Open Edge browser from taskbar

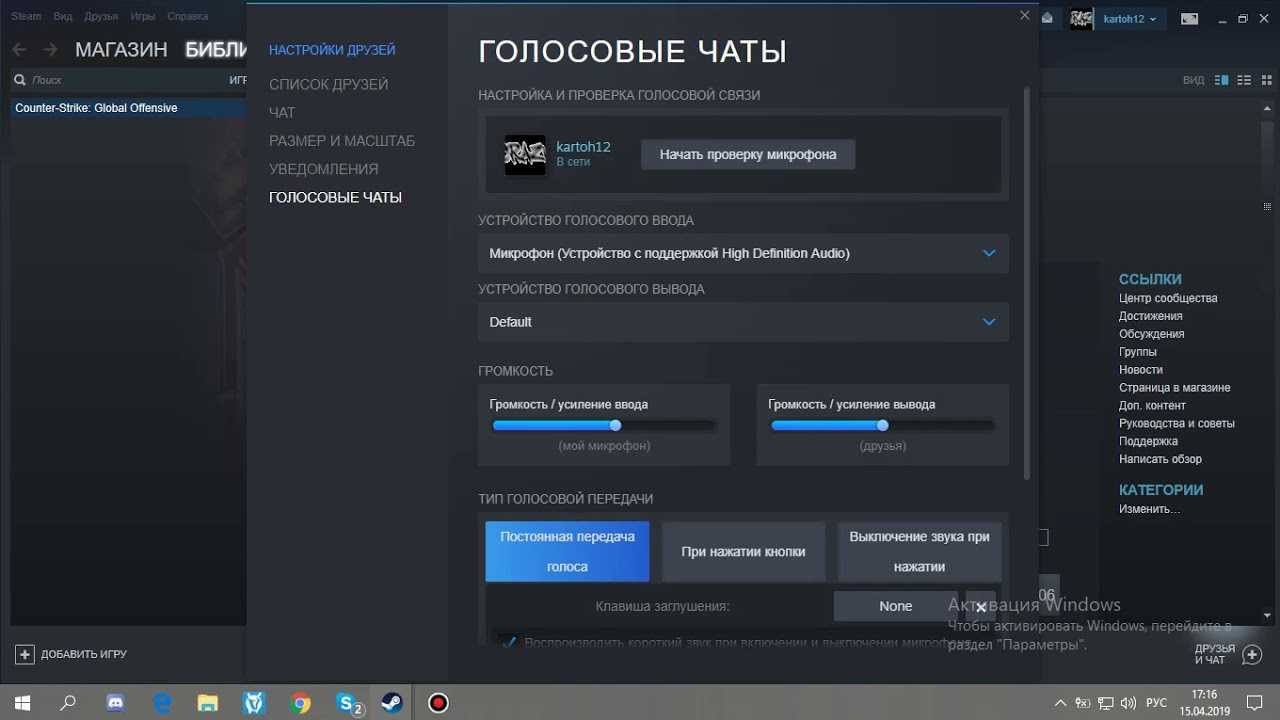161,703
